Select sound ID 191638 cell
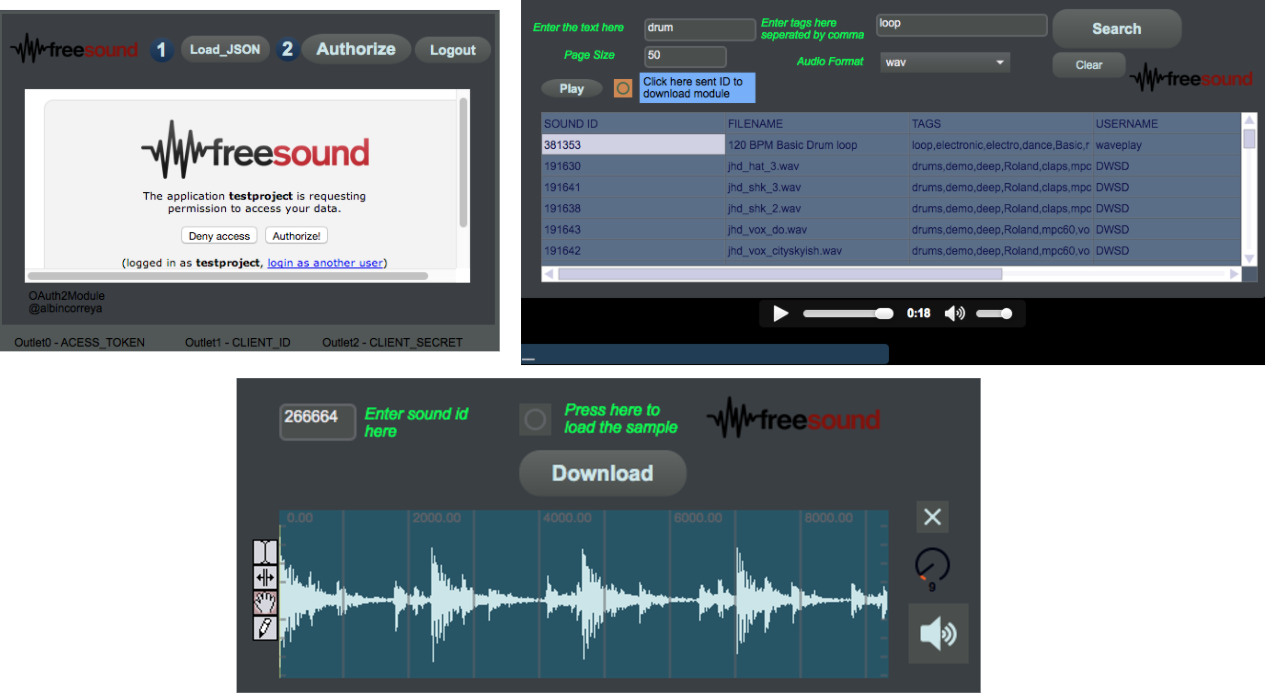This screenshot has height=693, width=1280. pos(633,209)
